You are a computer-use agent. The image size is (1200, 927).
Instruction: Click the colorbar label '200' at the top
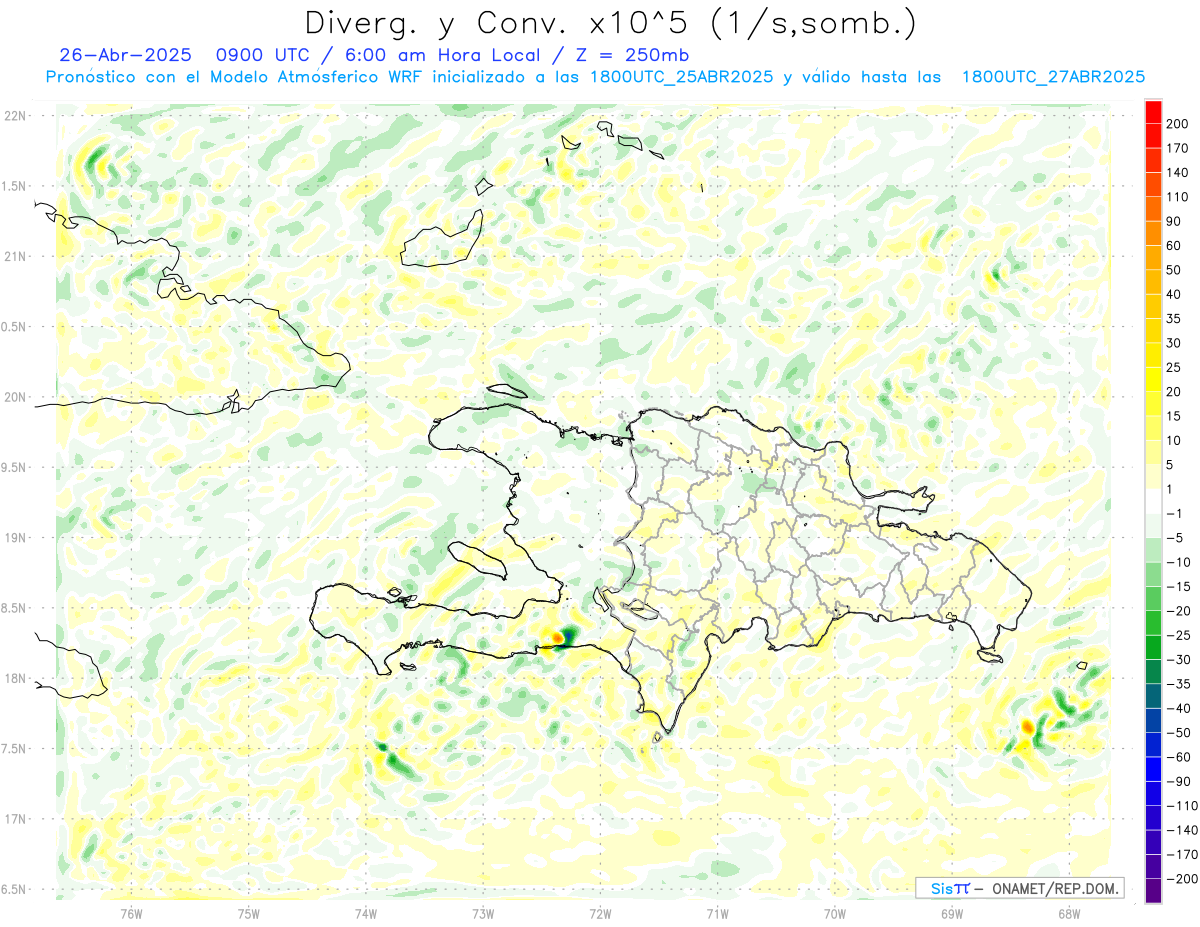coord(1179,124)
